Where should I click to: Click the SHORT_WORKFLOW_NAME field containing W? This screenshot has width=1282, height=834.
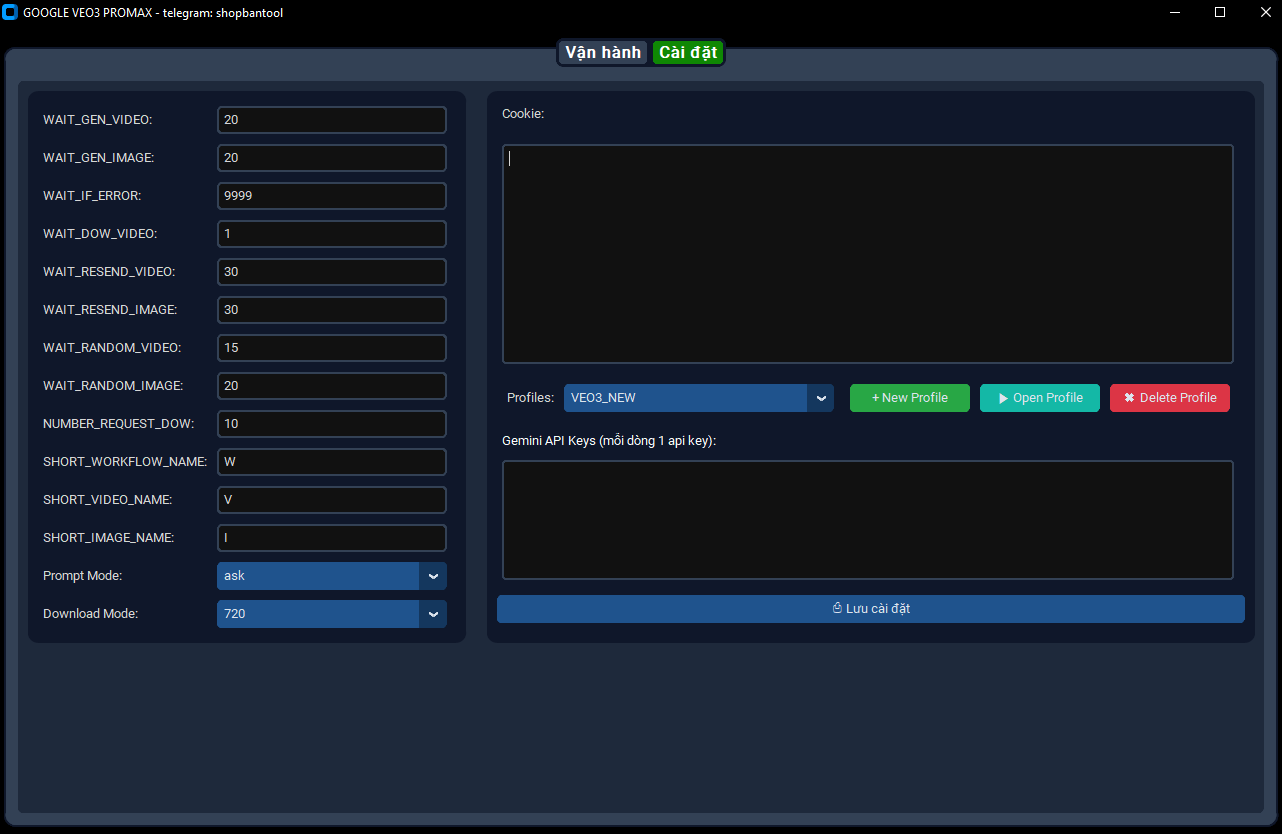tap(331, 461)
